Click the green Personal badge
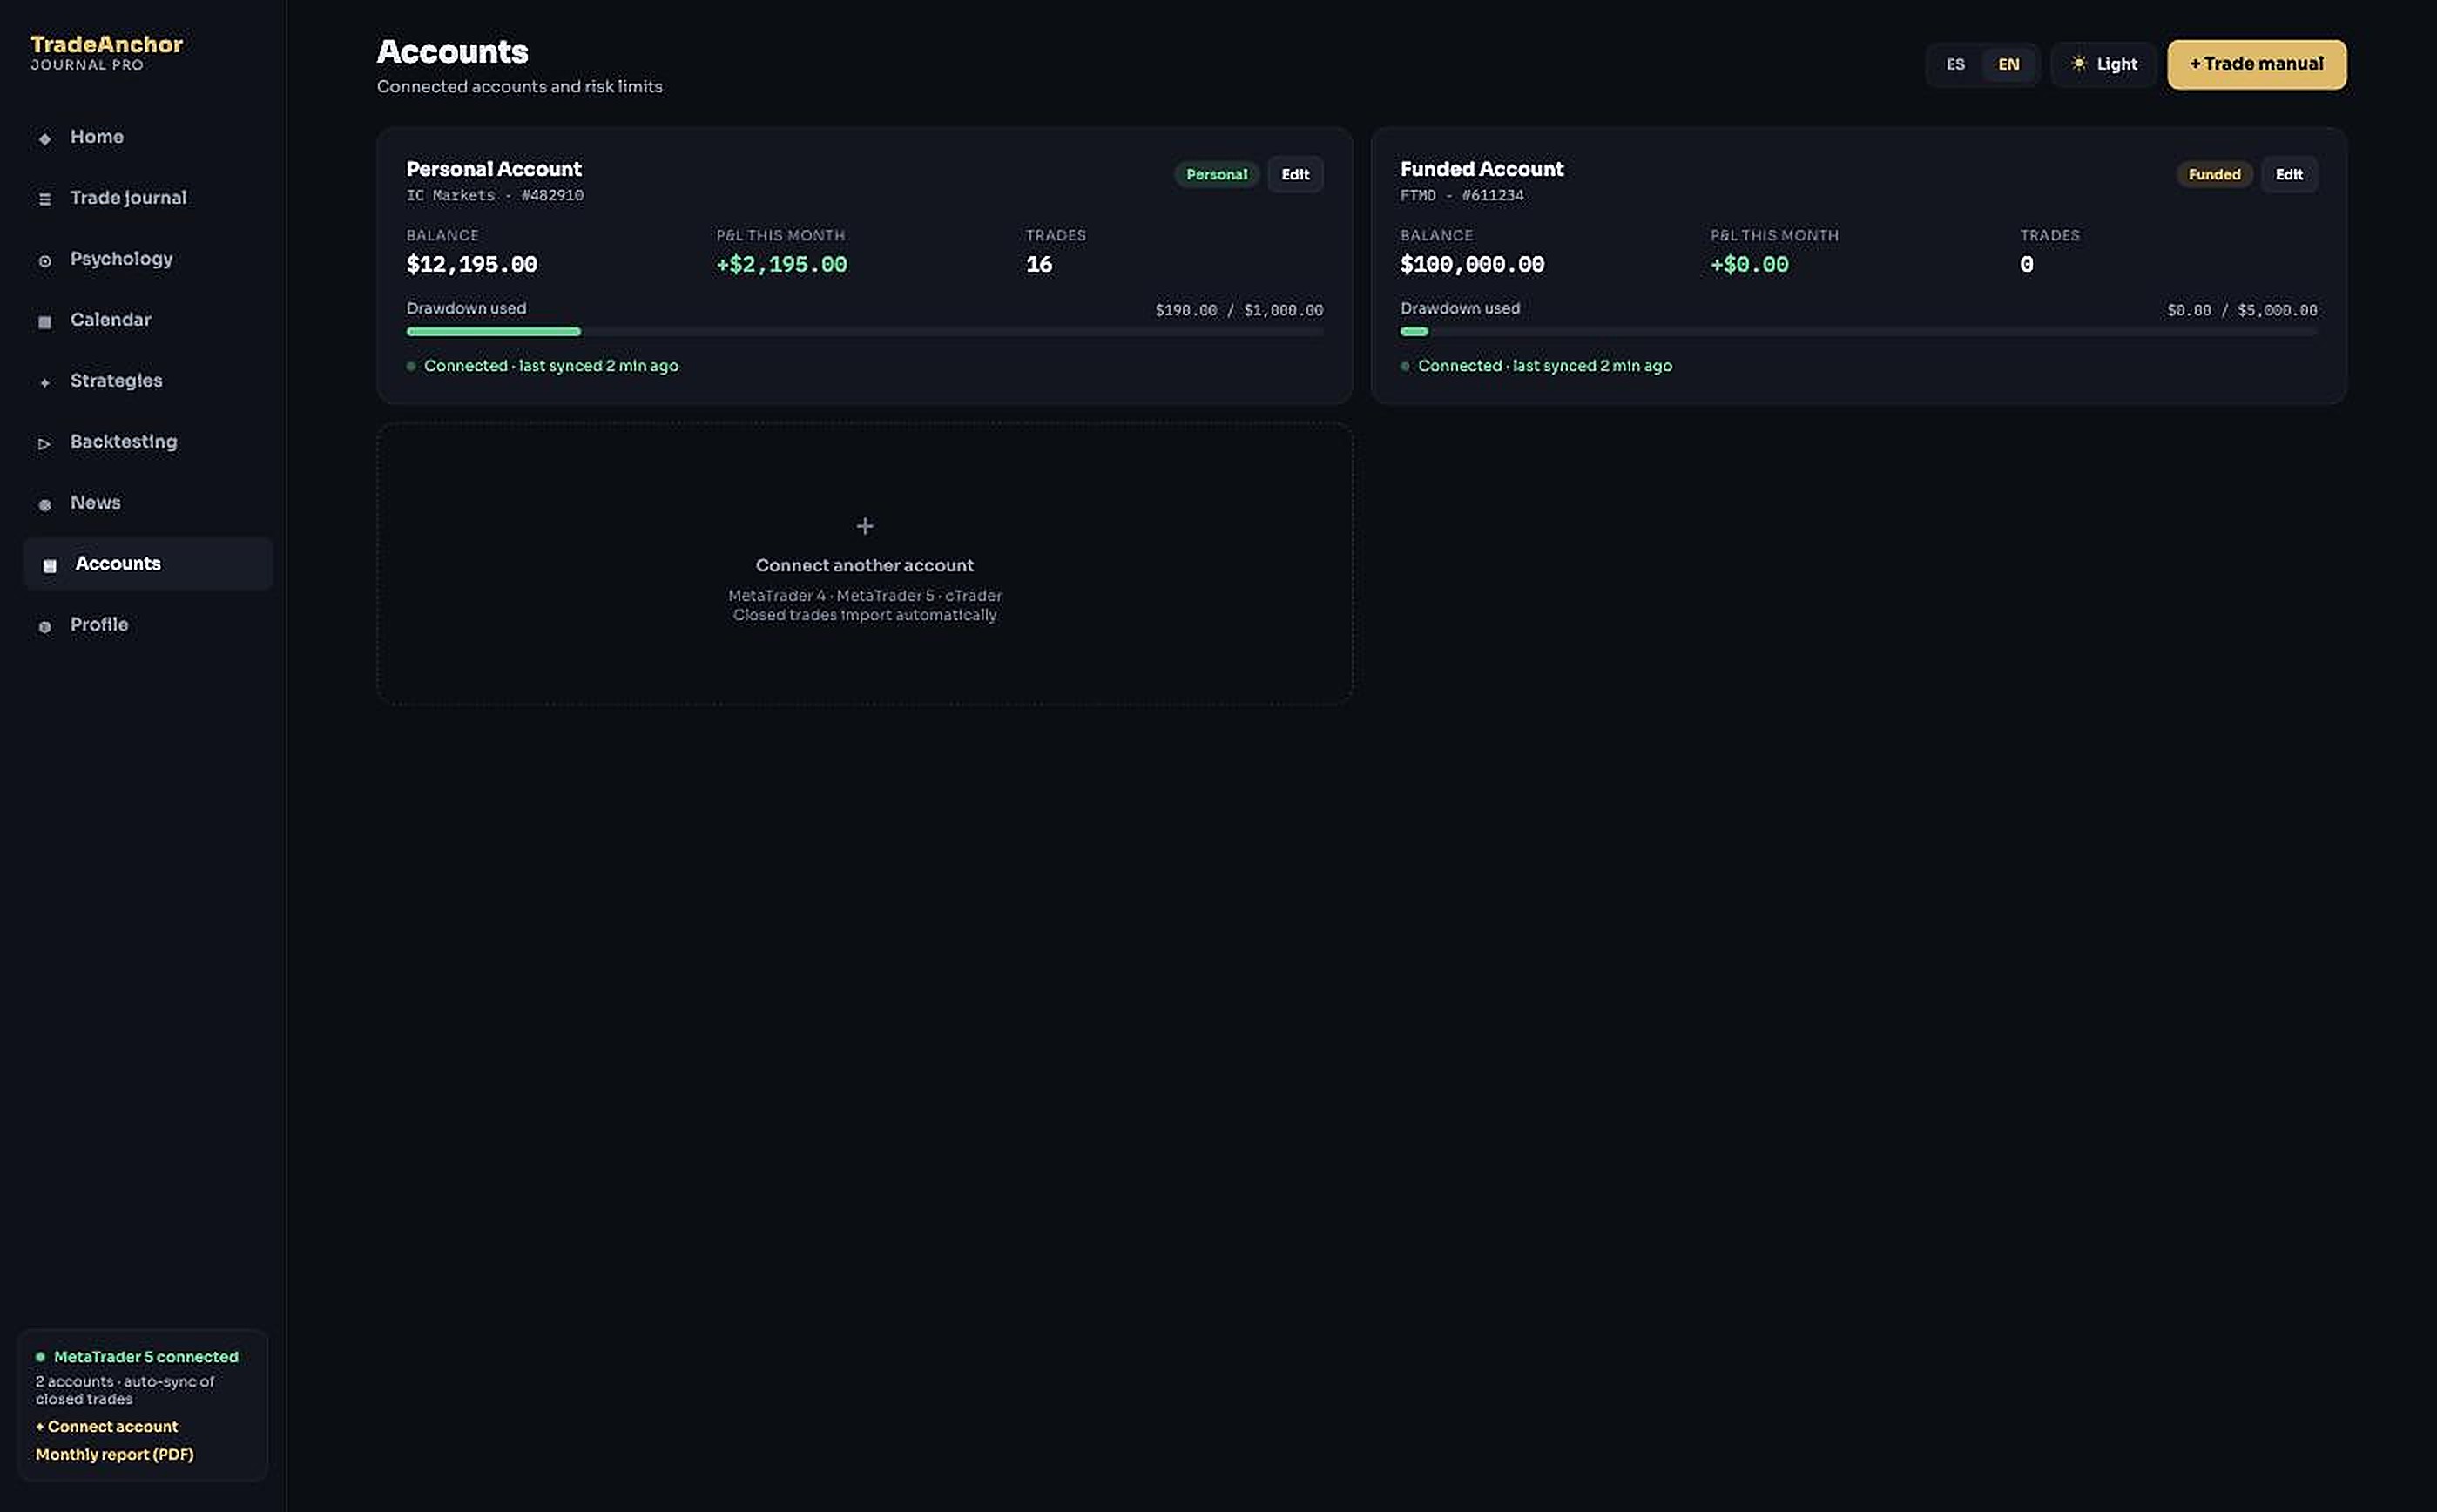Image resolution: width=2437 pixels, height=1512 pixels. [x=1216, y=174]
